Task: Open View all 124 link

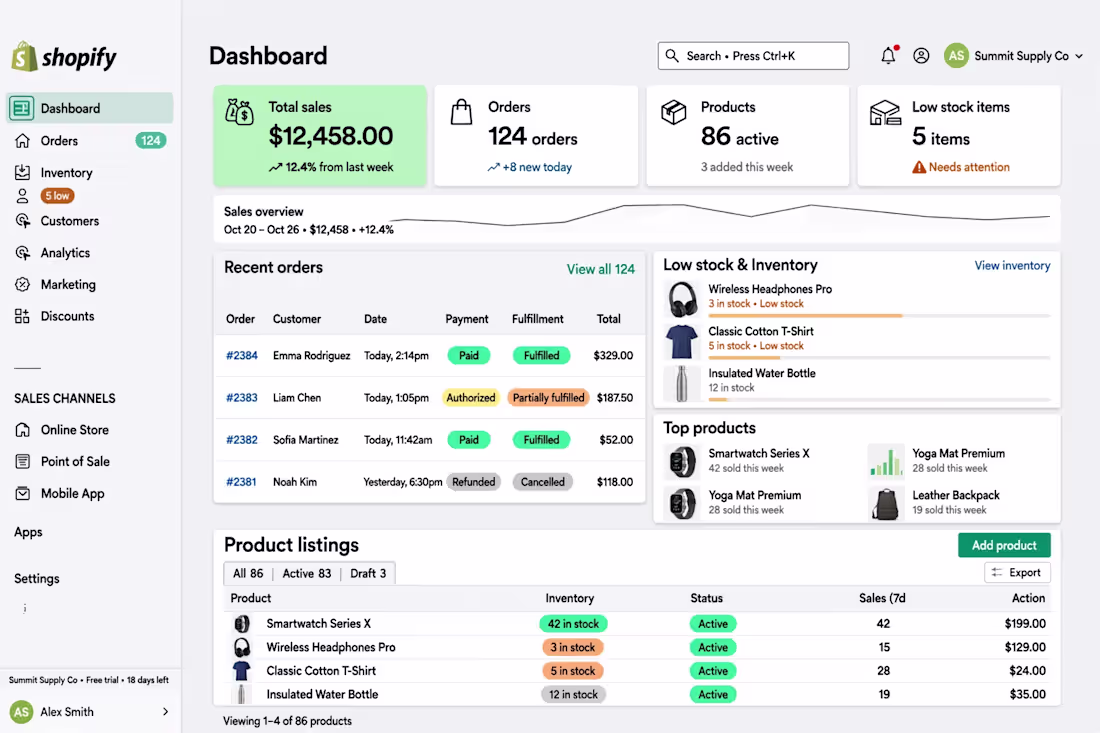Action: (x=601, y=269)
